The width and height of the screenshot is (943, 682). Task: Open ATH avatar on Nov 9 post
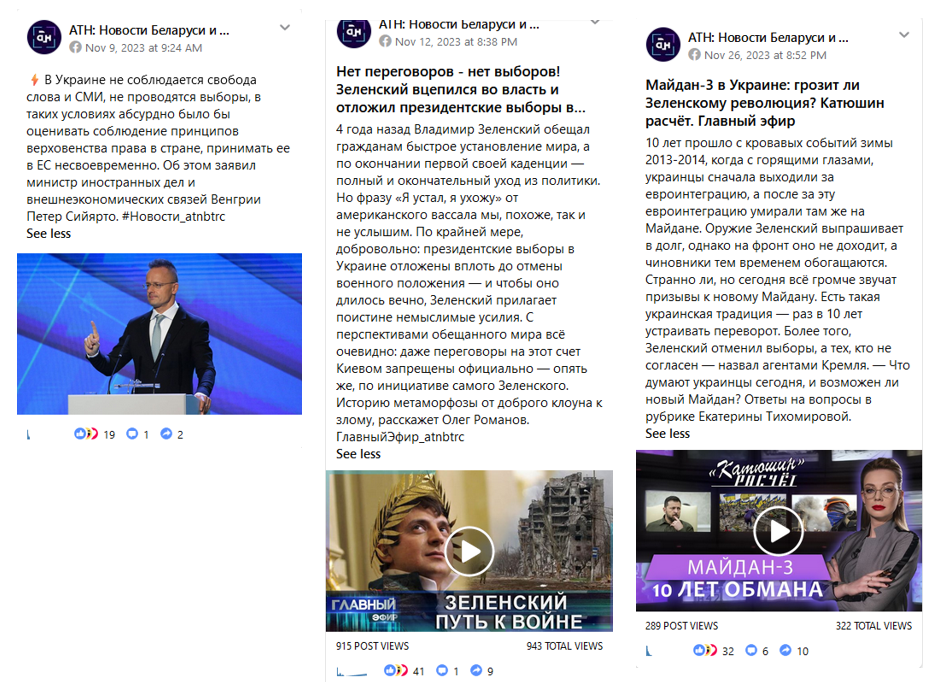(44, 37)
